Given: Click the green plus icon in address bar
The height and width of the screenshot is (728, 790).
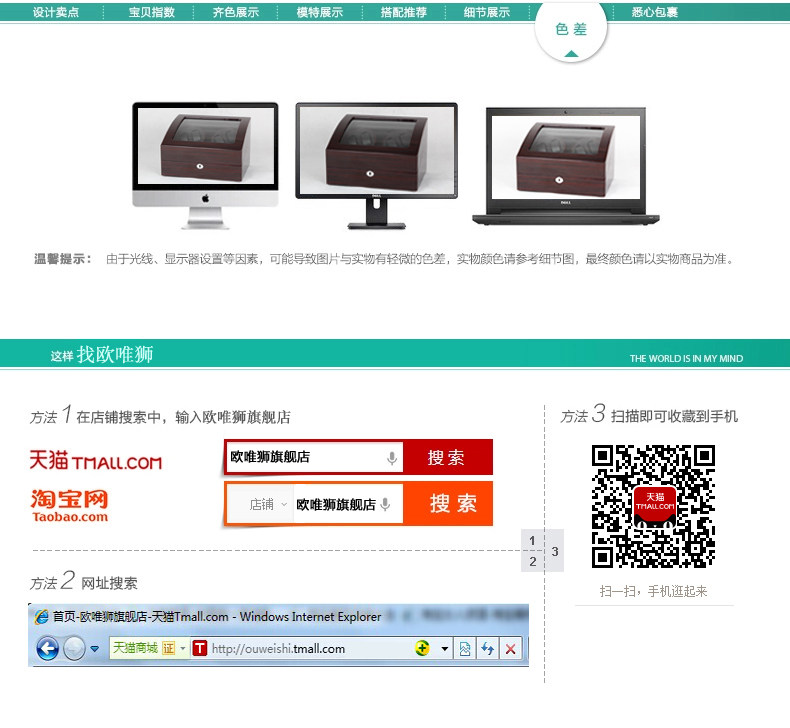Looking at the screenshot, I should [422, 648].
